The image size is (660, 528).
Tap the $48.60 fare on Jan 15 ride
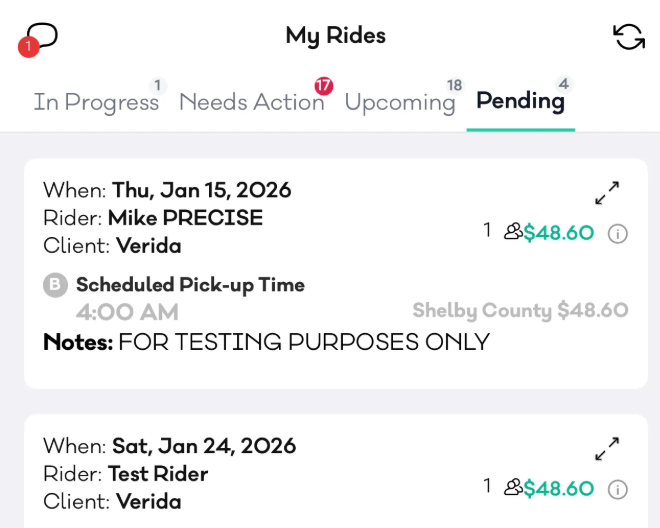559,234
